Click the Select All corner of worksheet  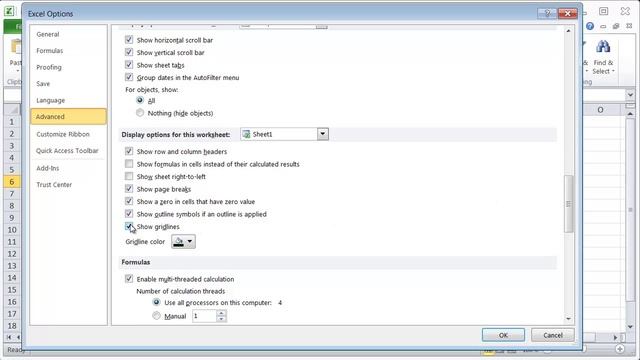pyautogui.click(x=12, y=109)
